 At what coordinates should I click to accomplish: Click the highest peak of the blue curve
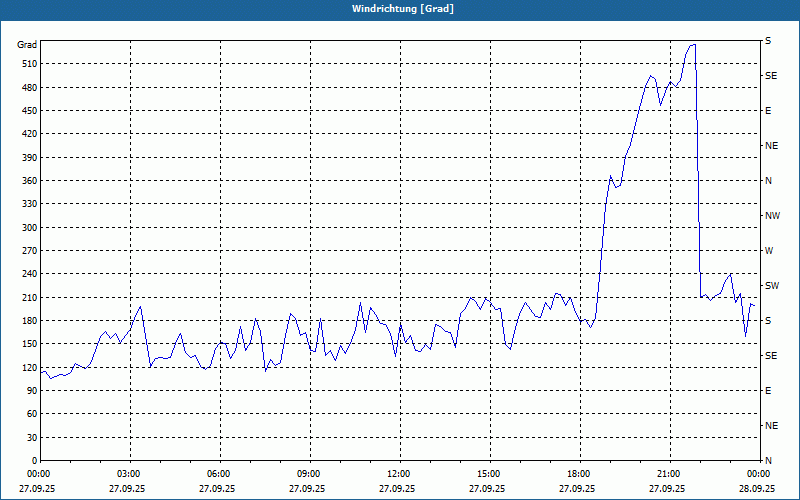coord(692,44)
